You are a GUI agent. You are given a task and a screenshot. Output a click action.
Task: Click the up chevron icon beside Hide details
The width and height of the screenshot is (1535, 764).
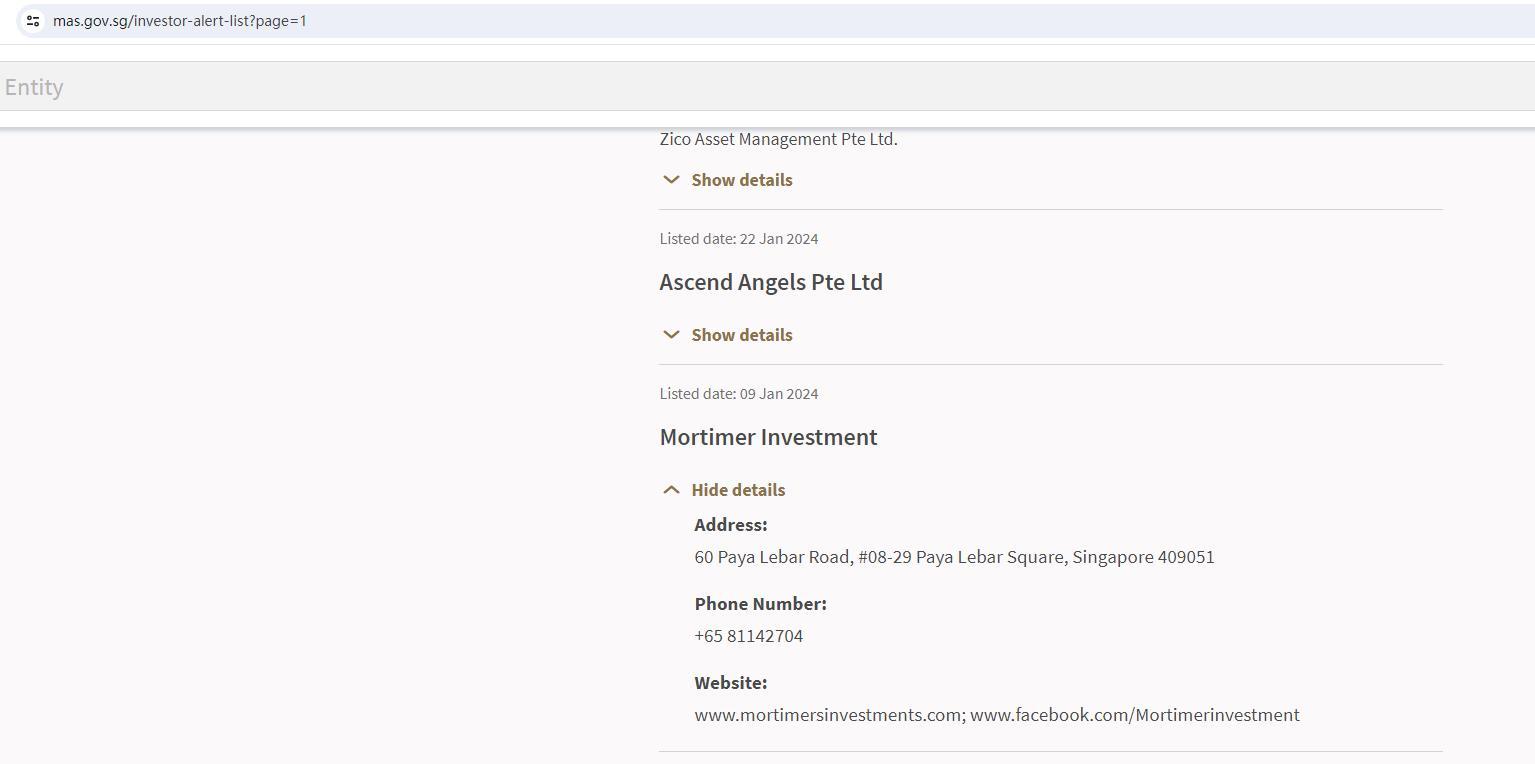point(671,490)
